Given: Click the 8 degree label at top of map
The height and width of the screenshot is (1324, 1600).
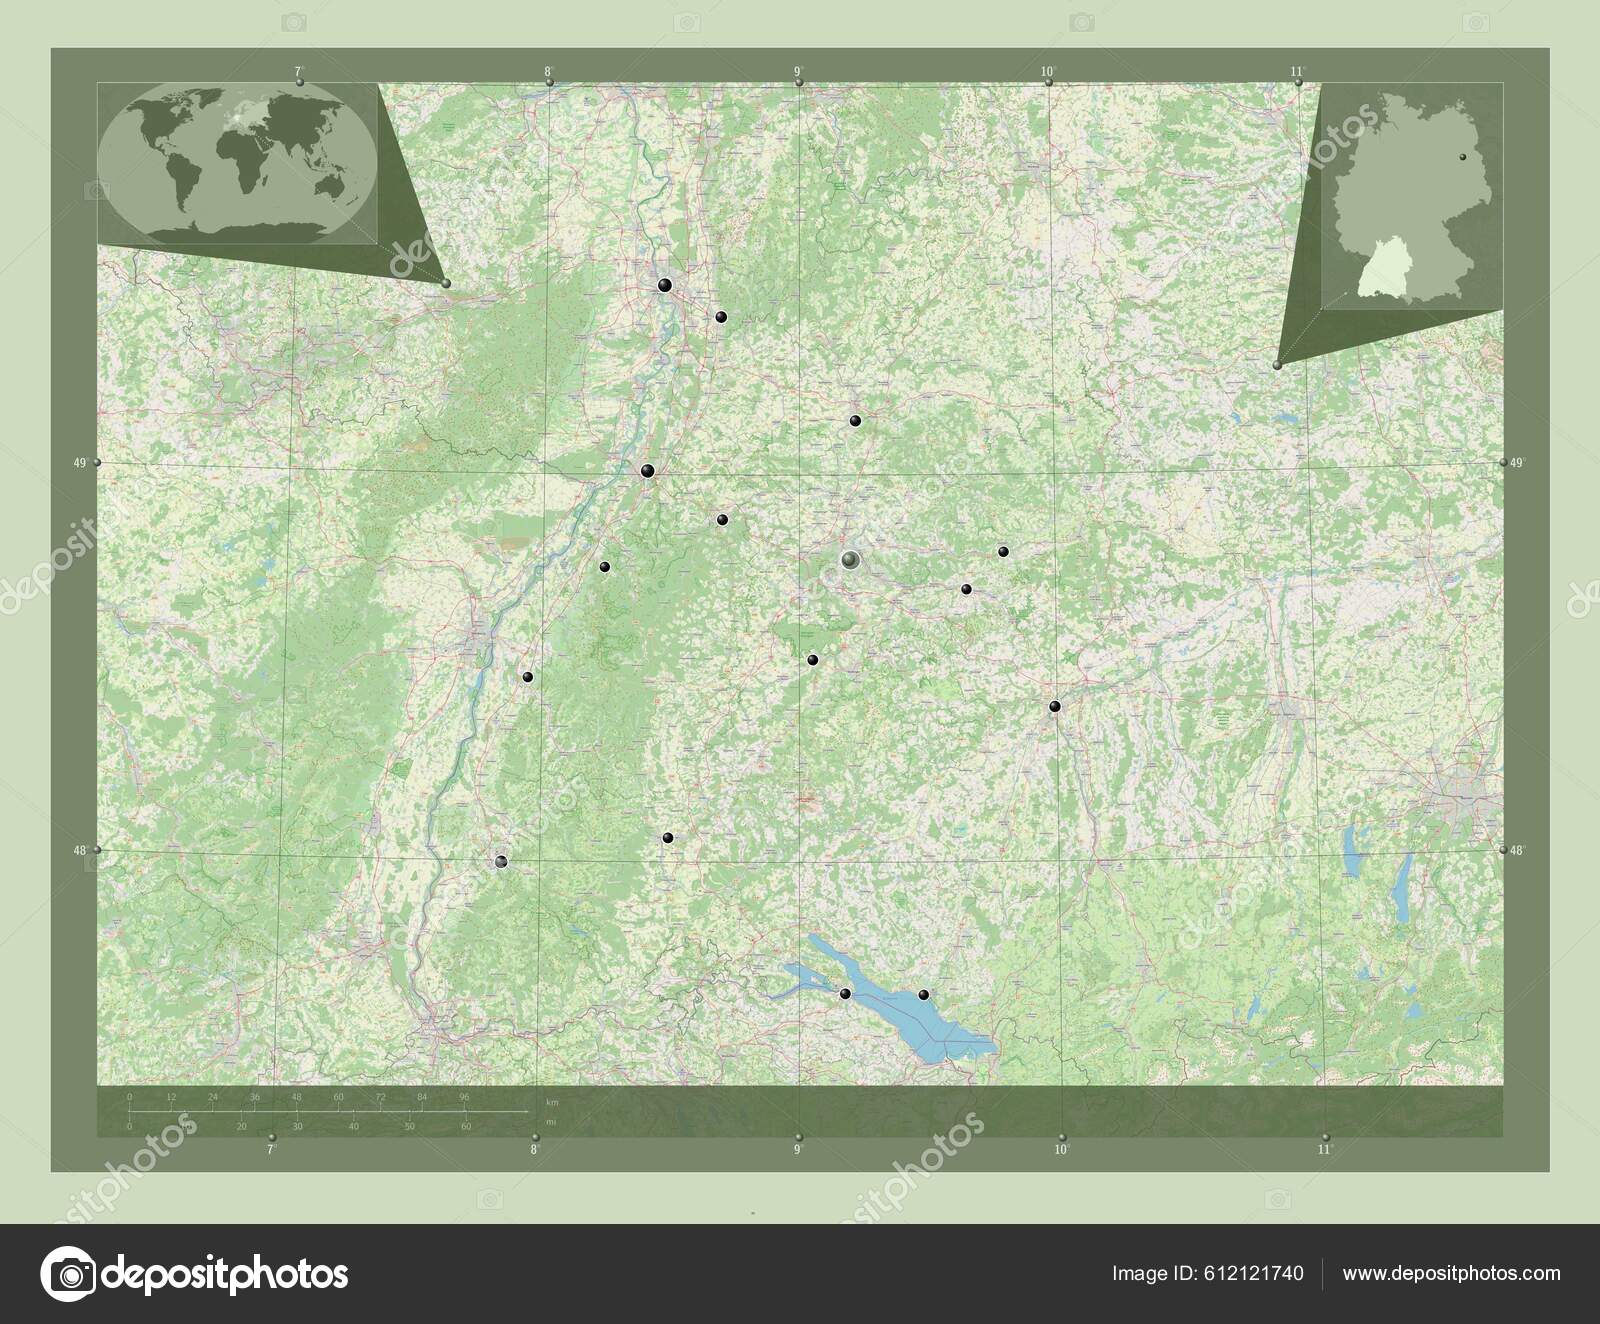Looking at the screenshot, I should pyautogui.click(x=547, y=70).
